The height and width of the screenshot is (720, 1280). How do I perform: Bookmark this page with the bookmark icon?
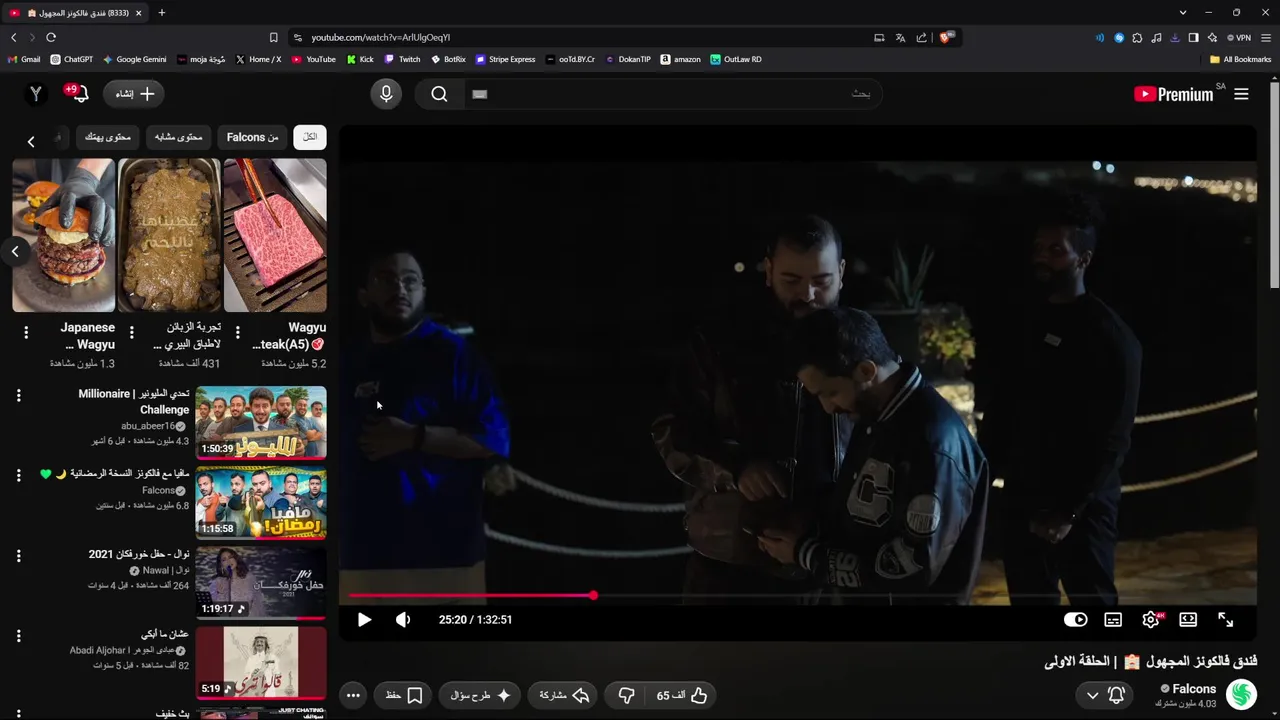tap(273, 37)
